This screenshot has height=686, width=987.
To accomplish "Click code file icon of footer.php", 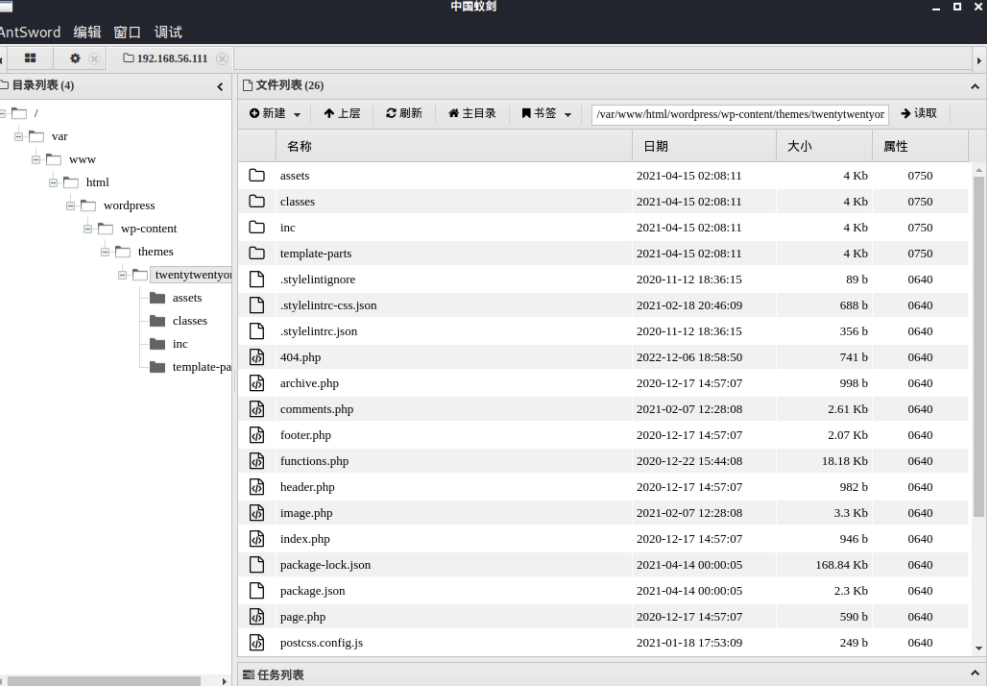I will (257, 435).
